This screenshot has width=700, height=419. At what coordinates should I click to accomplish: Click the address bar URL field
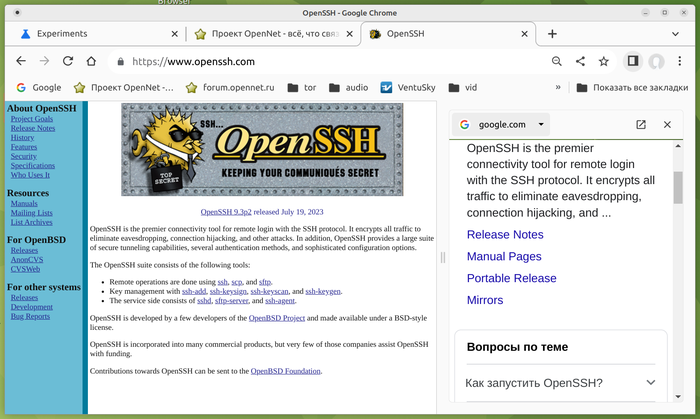[x=330, y=61]
